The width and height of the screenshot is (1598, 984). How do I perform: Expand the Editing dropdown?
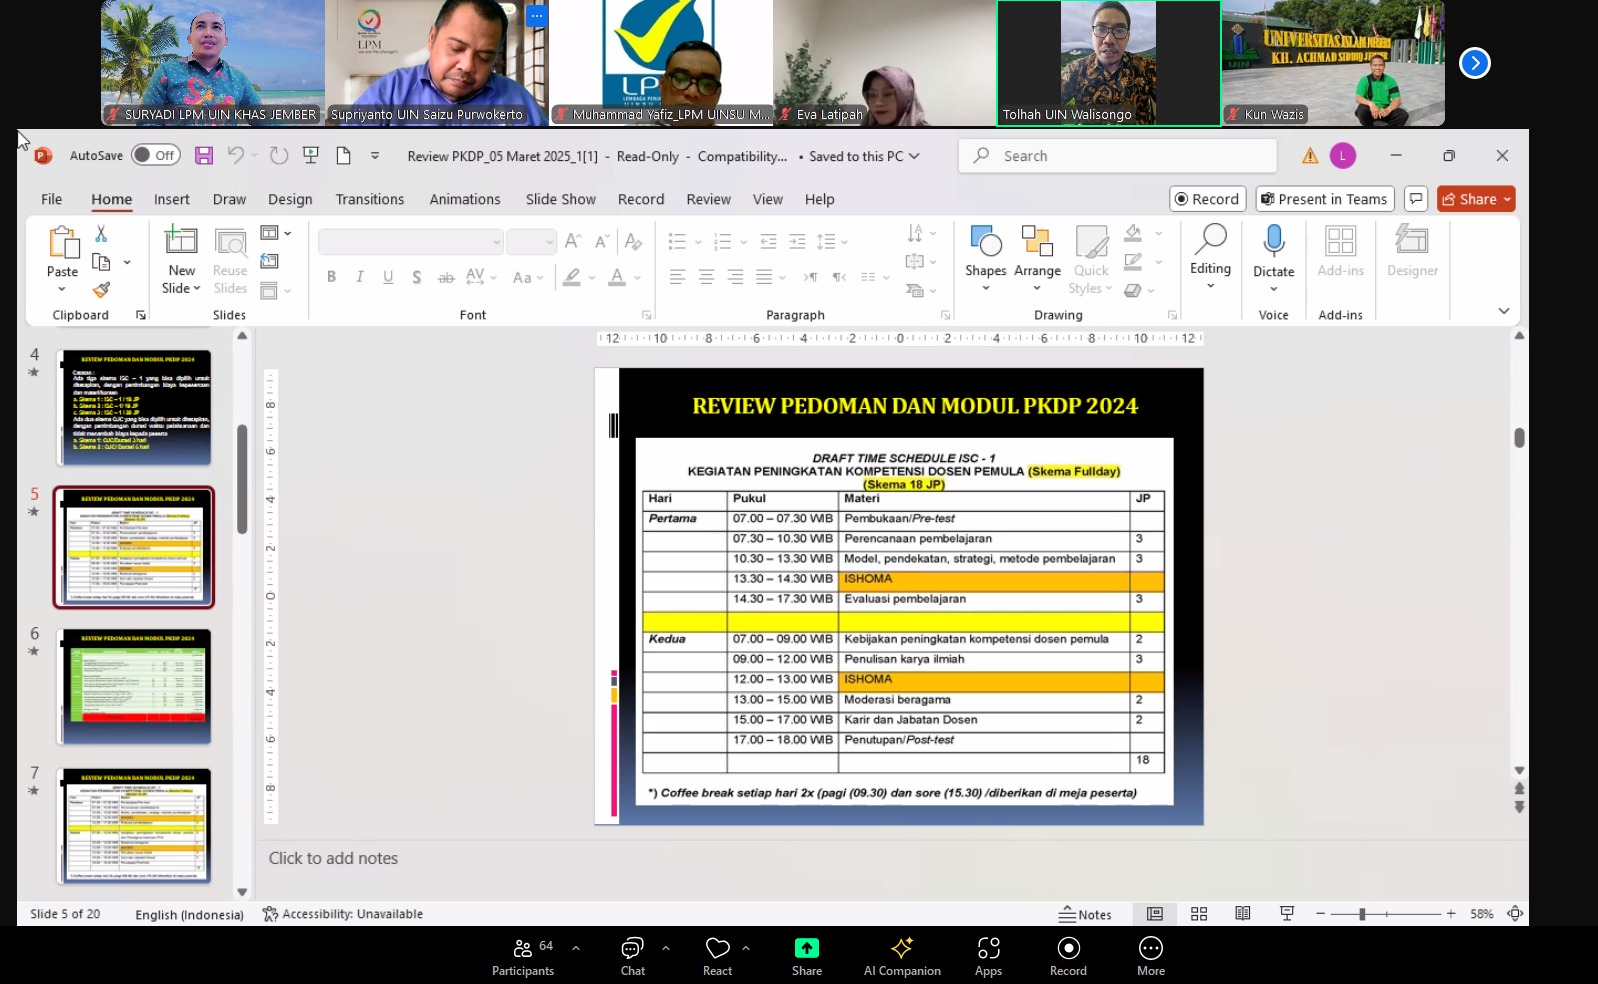(1210, 286)
